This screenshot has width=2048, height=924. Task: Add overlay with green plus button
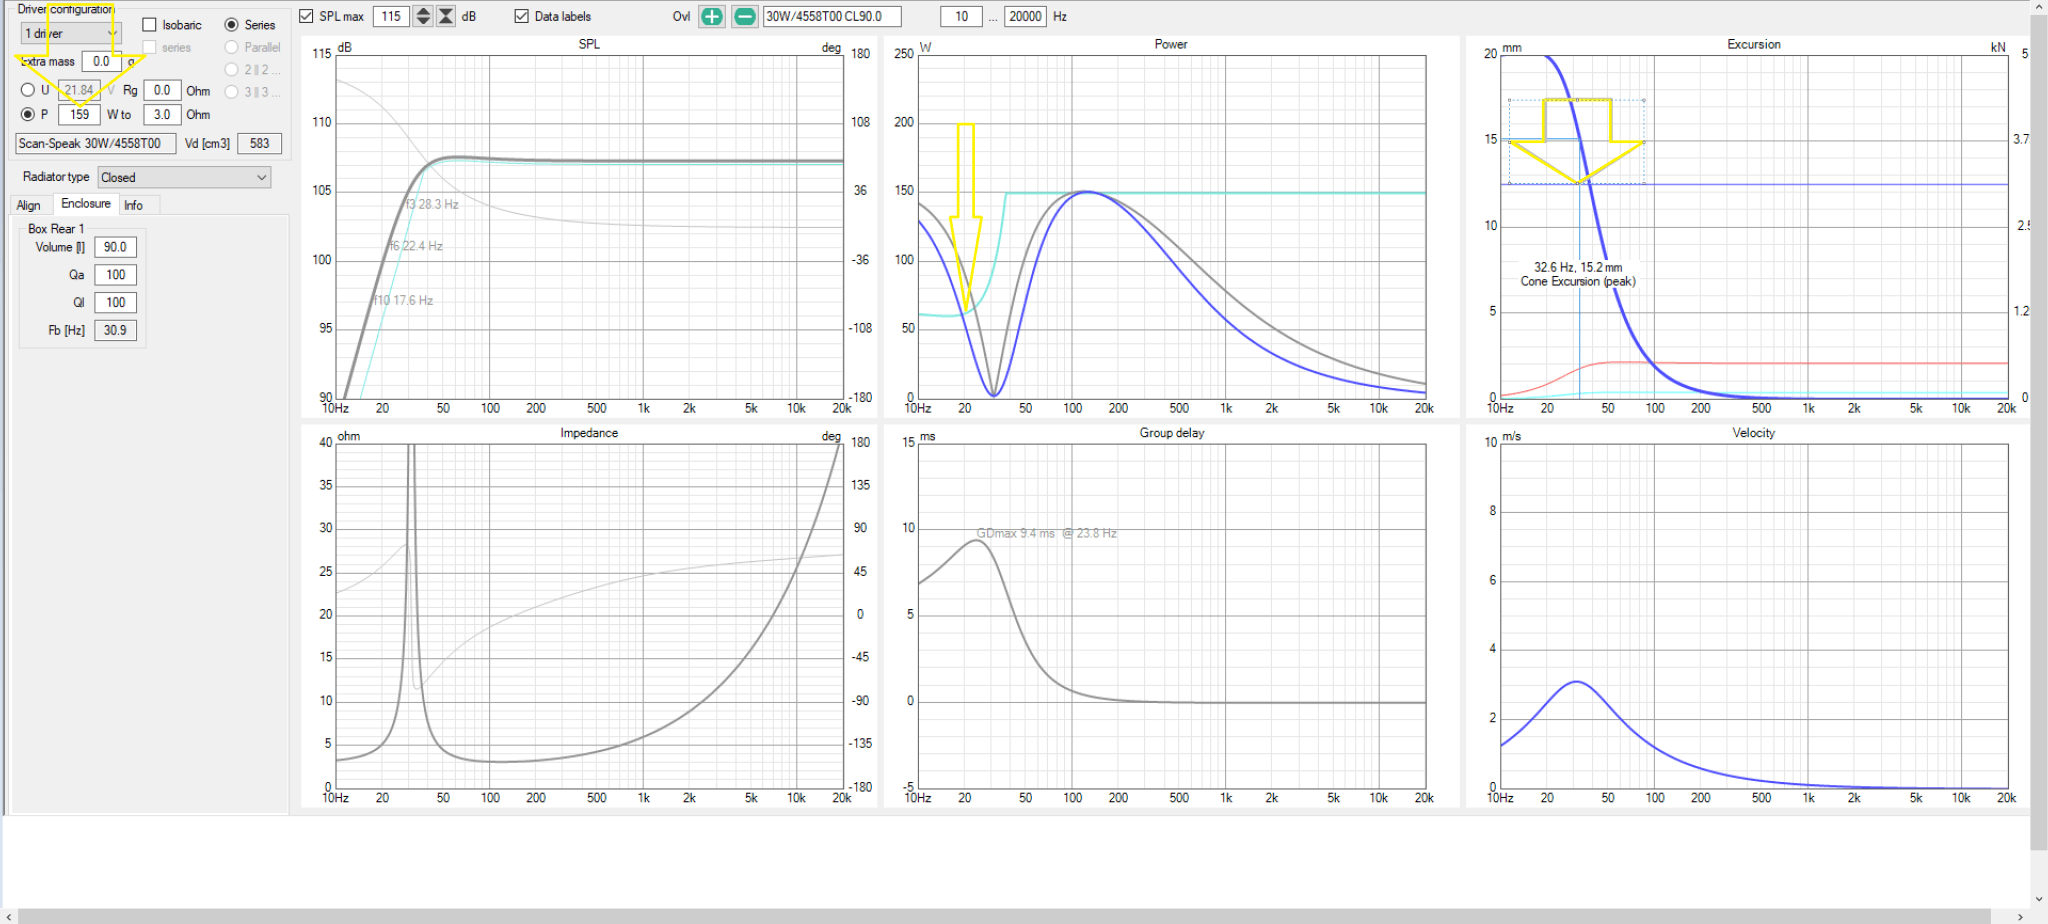711,16
